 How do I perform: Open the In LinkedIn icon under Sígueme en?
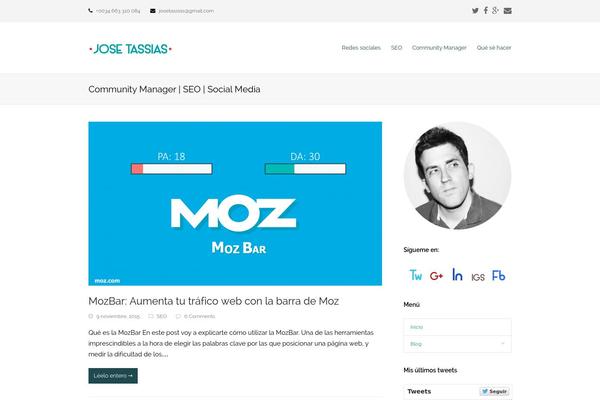click(x=457, y=274)
